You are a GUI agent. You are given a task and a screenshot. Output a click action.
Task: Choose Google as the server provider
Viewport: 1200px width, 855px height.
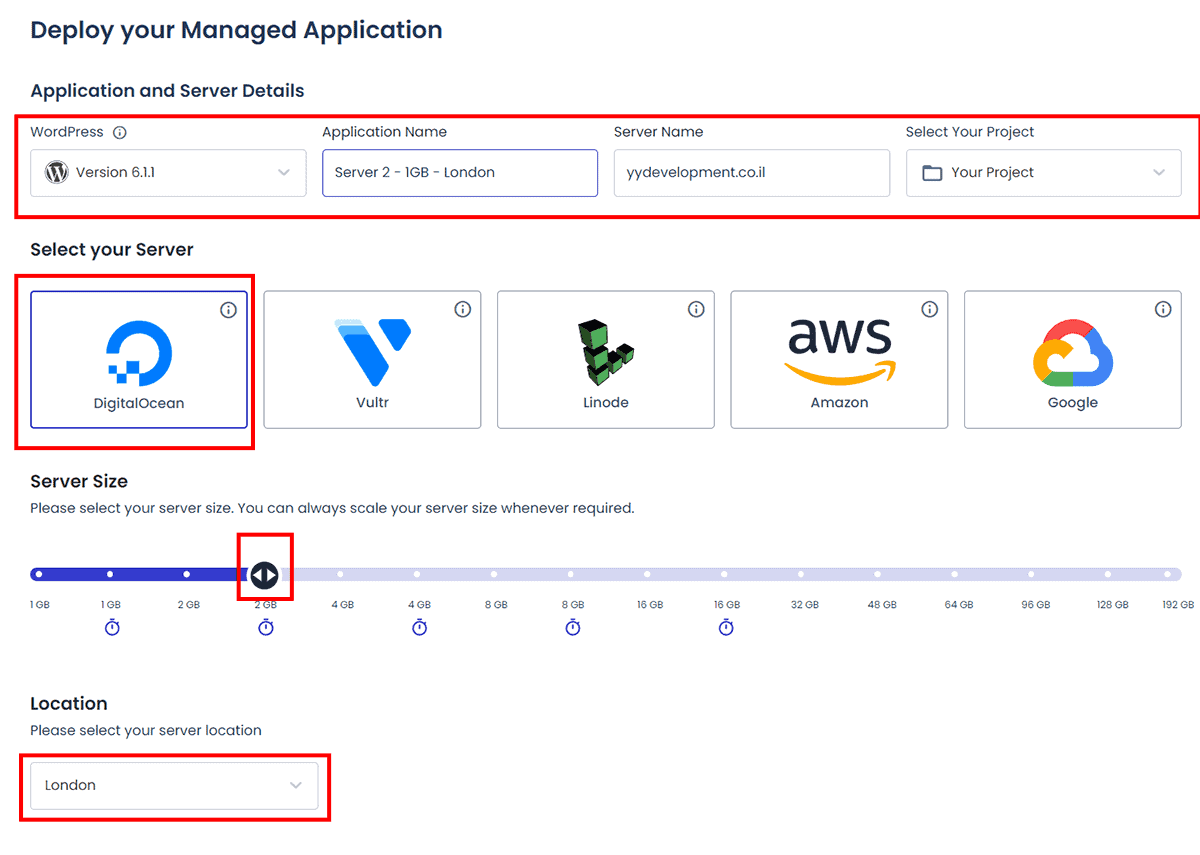point(1073,360)
